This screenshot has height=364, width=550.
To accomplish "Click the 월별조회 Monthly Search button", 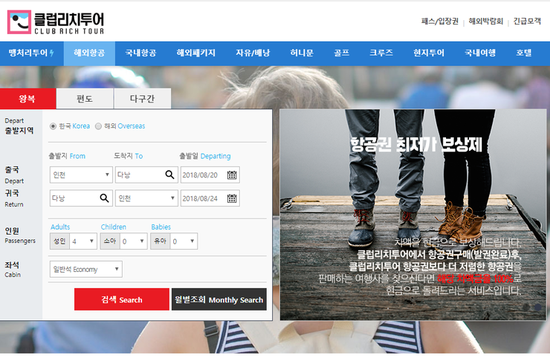I will click(219, 299).
